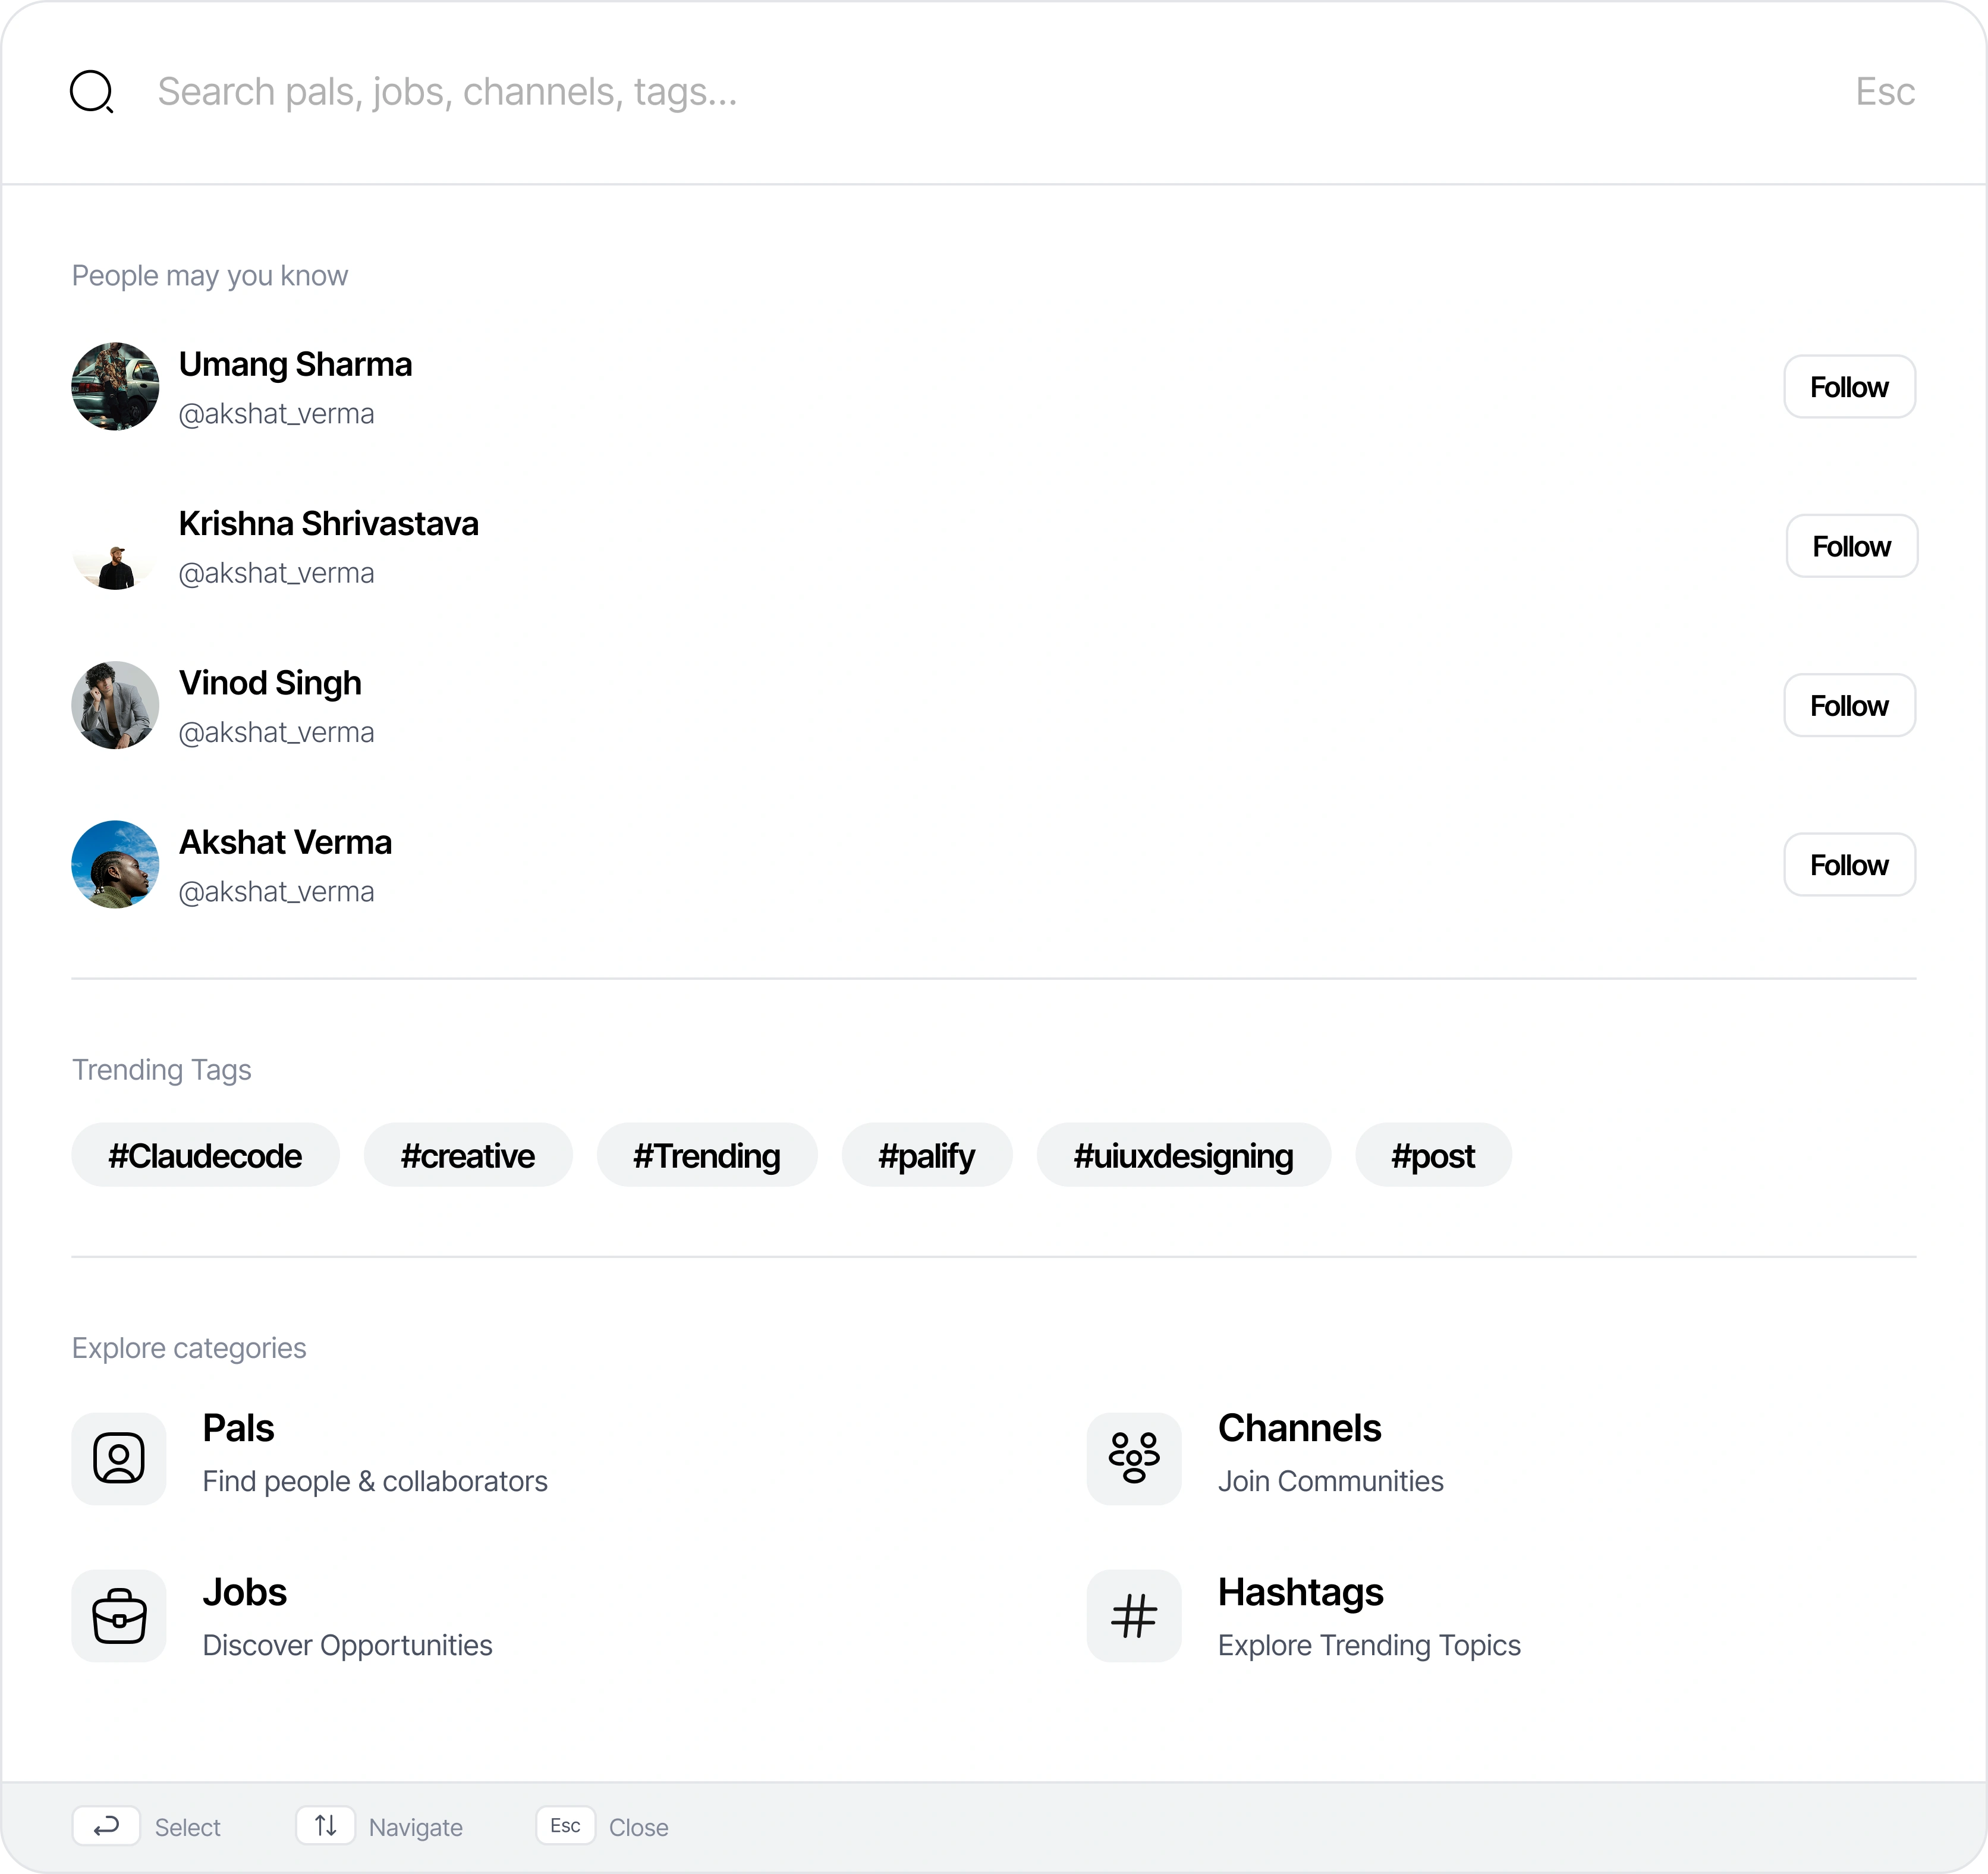1988x1874 pixels.
Task: Open Vinod Singh's avatar
Action: (x=115, y=705)
